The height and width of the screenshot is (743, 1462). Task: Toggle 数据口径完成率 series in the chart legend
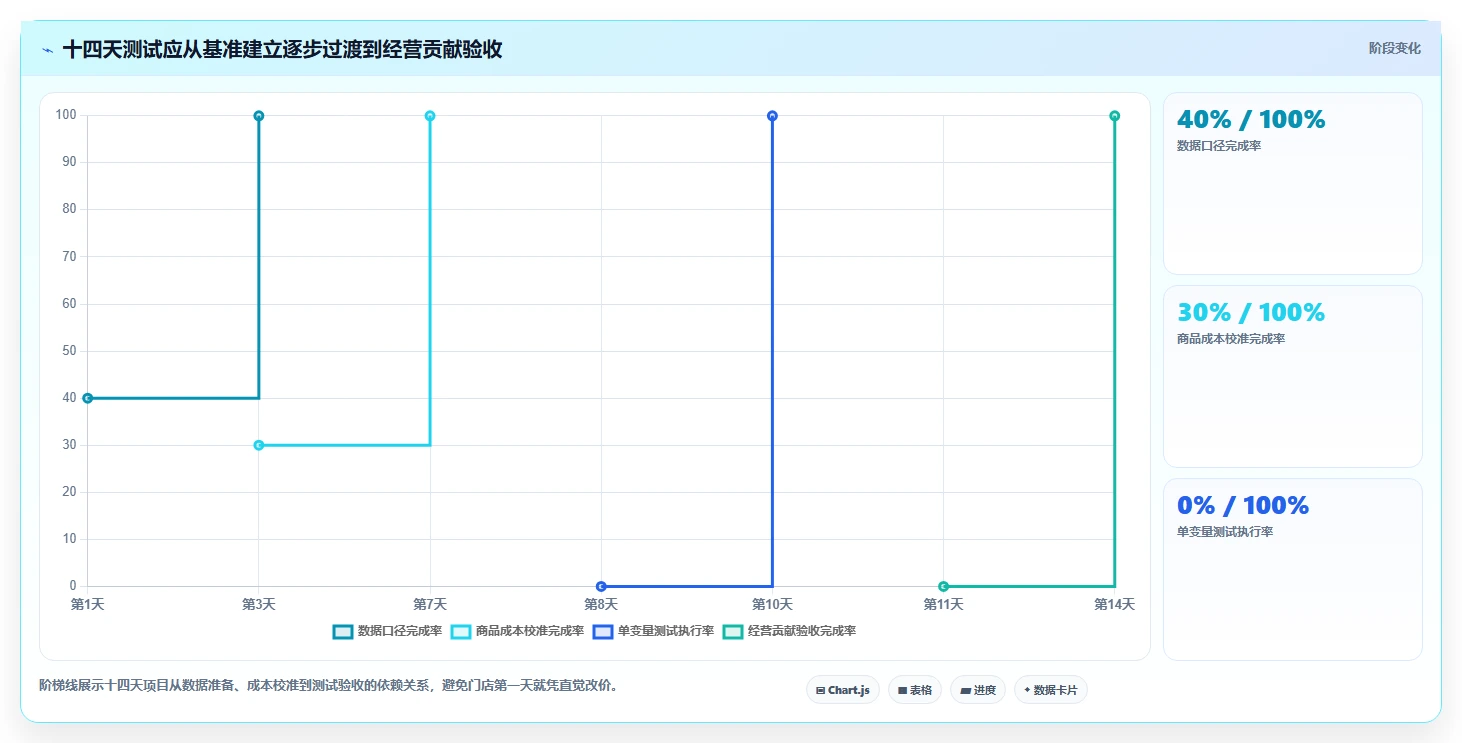pos(387,631)
